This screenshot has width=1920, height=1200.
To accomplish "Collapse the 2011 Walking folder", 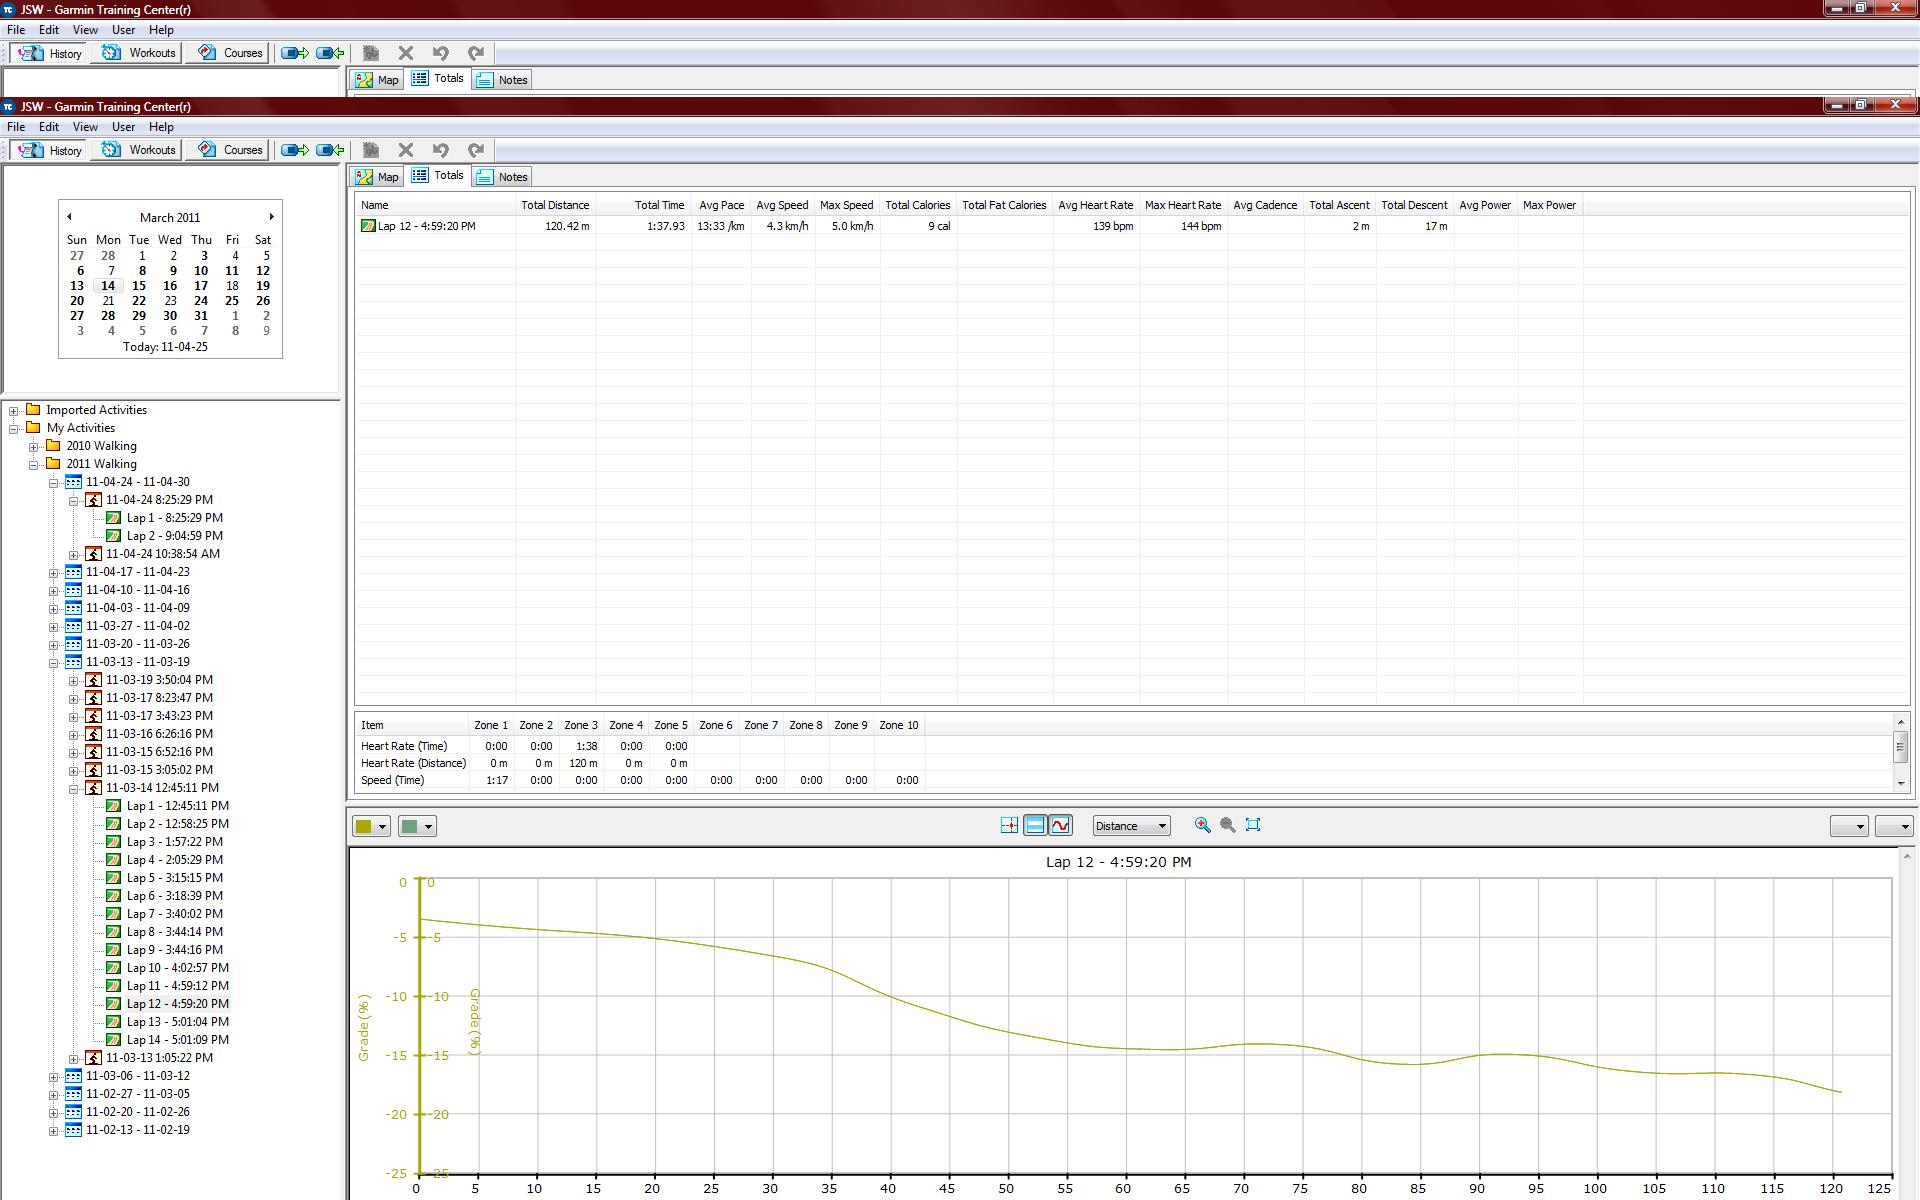I will [34, 465].
